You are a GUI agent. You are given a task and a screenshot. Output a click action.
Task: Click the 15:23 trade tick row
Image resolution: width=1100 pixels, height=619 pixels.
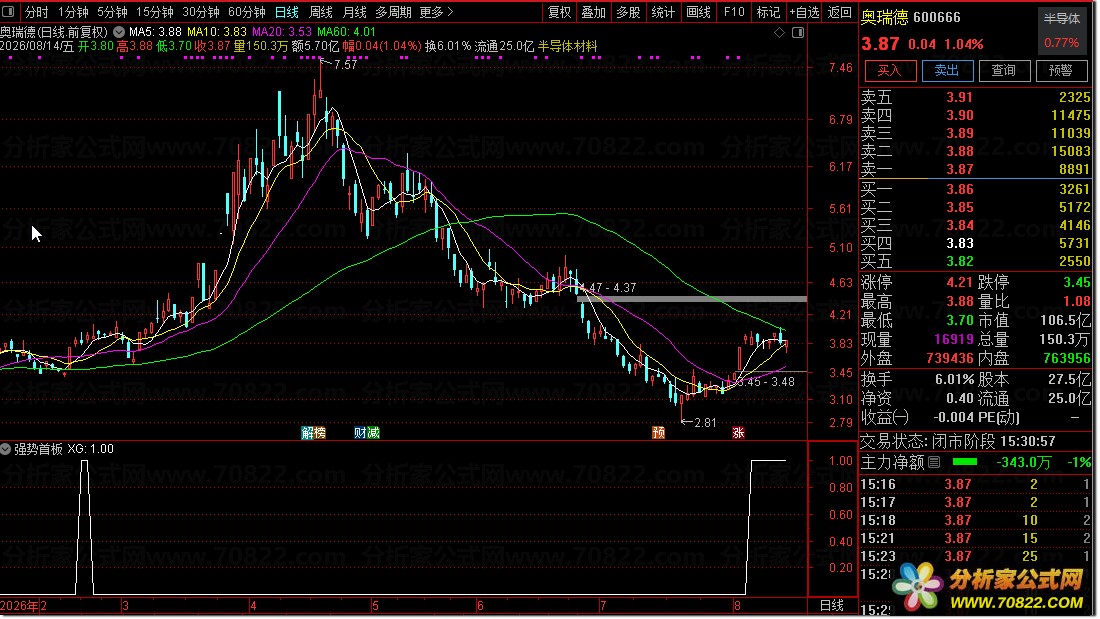coord(975,557)
